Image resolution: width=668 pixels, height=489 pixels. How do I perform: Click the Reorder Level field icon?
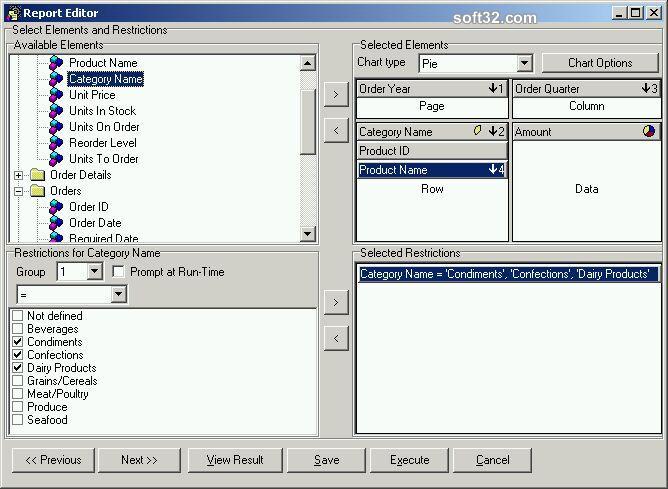(x=56, y=143)
